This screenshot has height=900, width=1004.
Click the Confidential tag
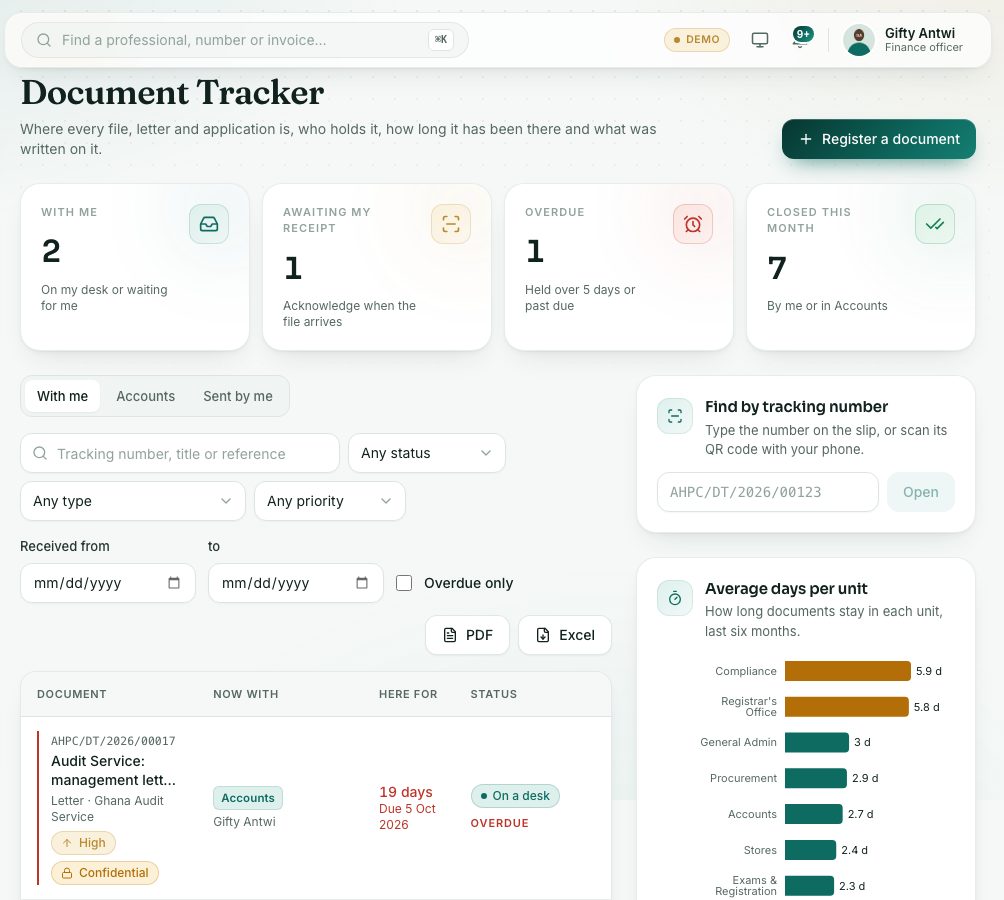105,873
